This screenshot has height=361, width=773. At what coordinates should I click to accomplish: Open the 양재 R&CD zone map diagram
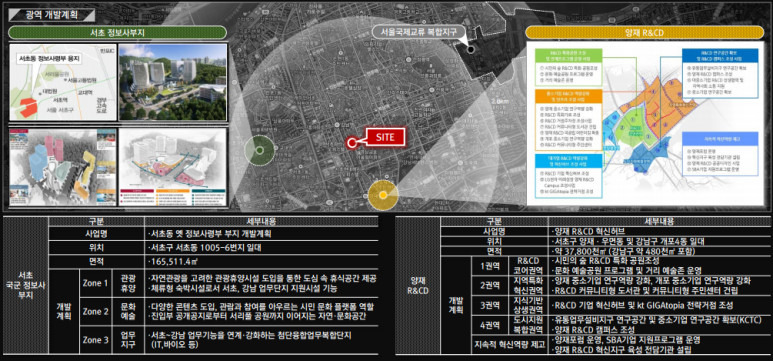[x=645, y=124]
